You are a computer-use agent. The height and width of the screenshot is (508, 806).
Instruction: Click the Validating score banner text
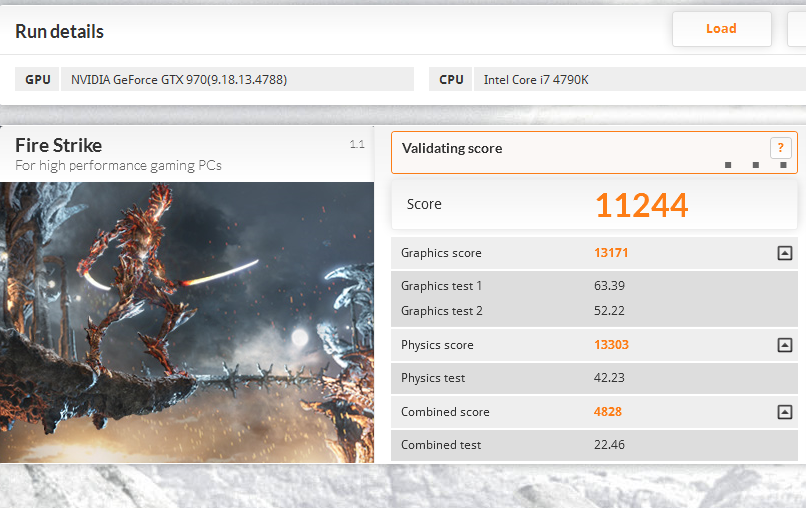click(x=452, y=149)
